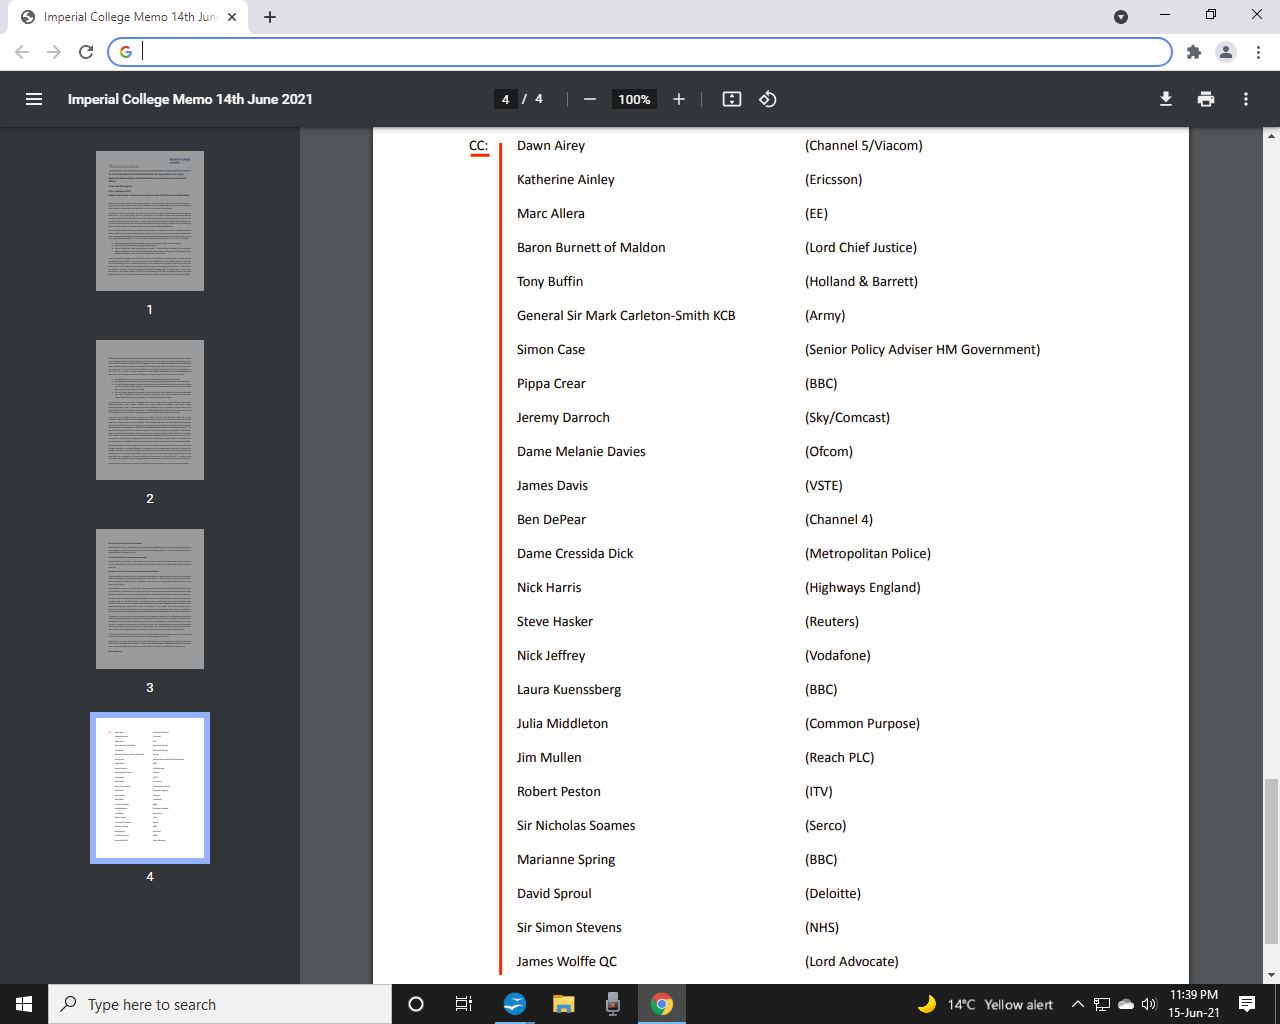The image size is (1280, 1024).
Task: Click the zoom out minus icon
Action: tap(590, 99)
